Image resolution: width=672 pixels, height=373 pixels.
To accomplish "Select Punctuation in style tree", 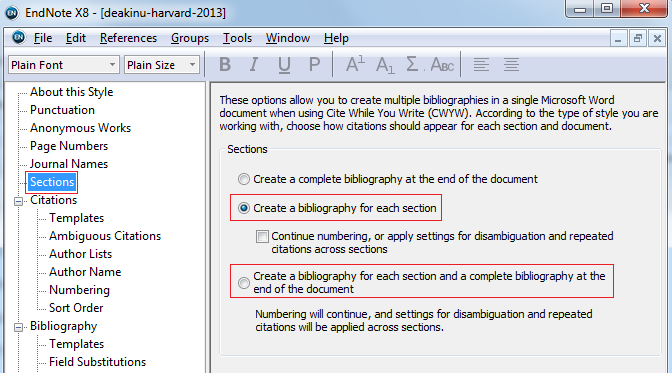I will click(x=62, y=110).
